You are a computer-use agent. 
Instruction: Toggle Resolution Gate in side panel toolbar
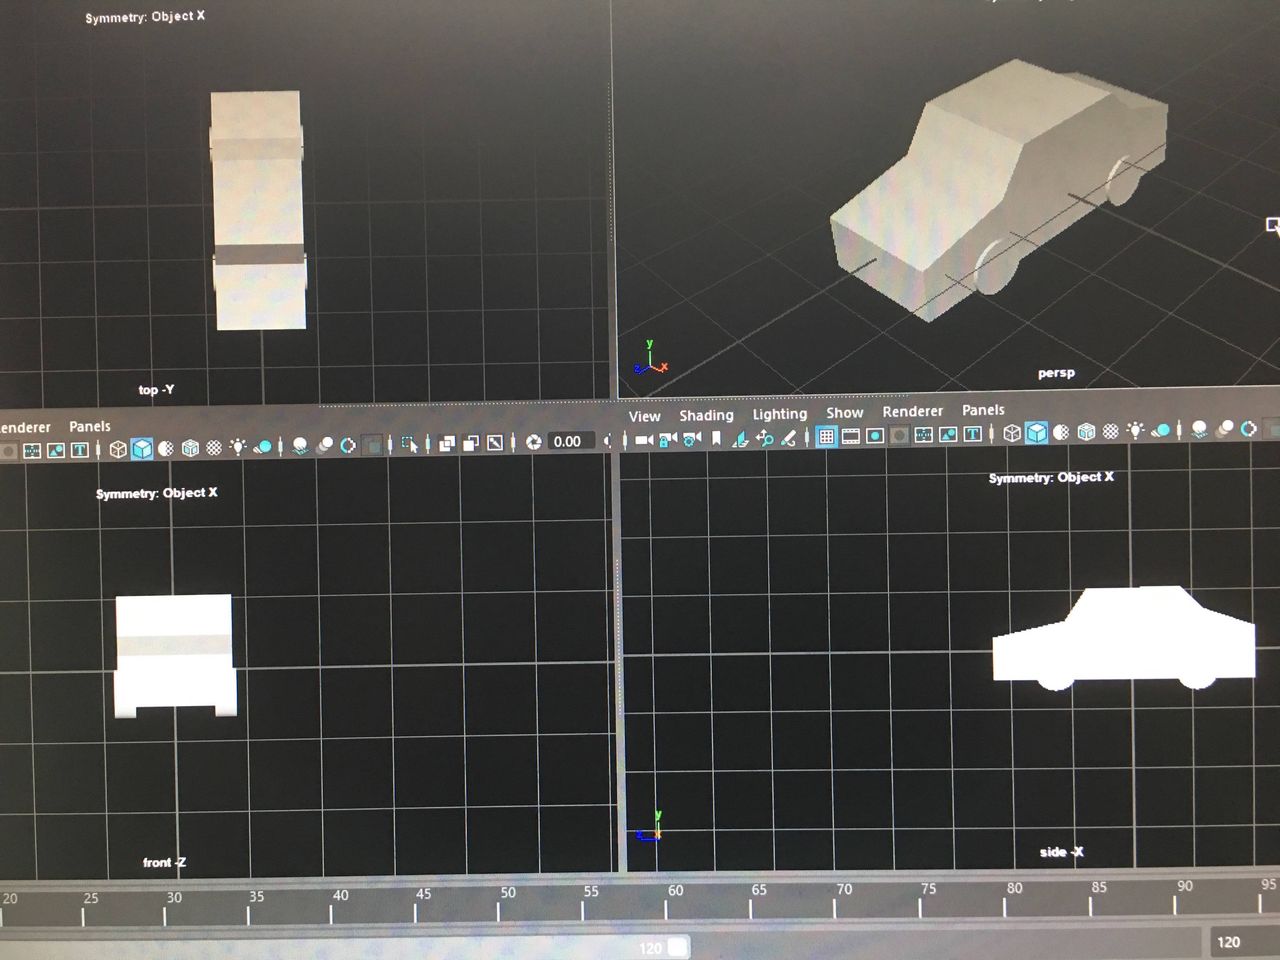click(x=875, y=435)
